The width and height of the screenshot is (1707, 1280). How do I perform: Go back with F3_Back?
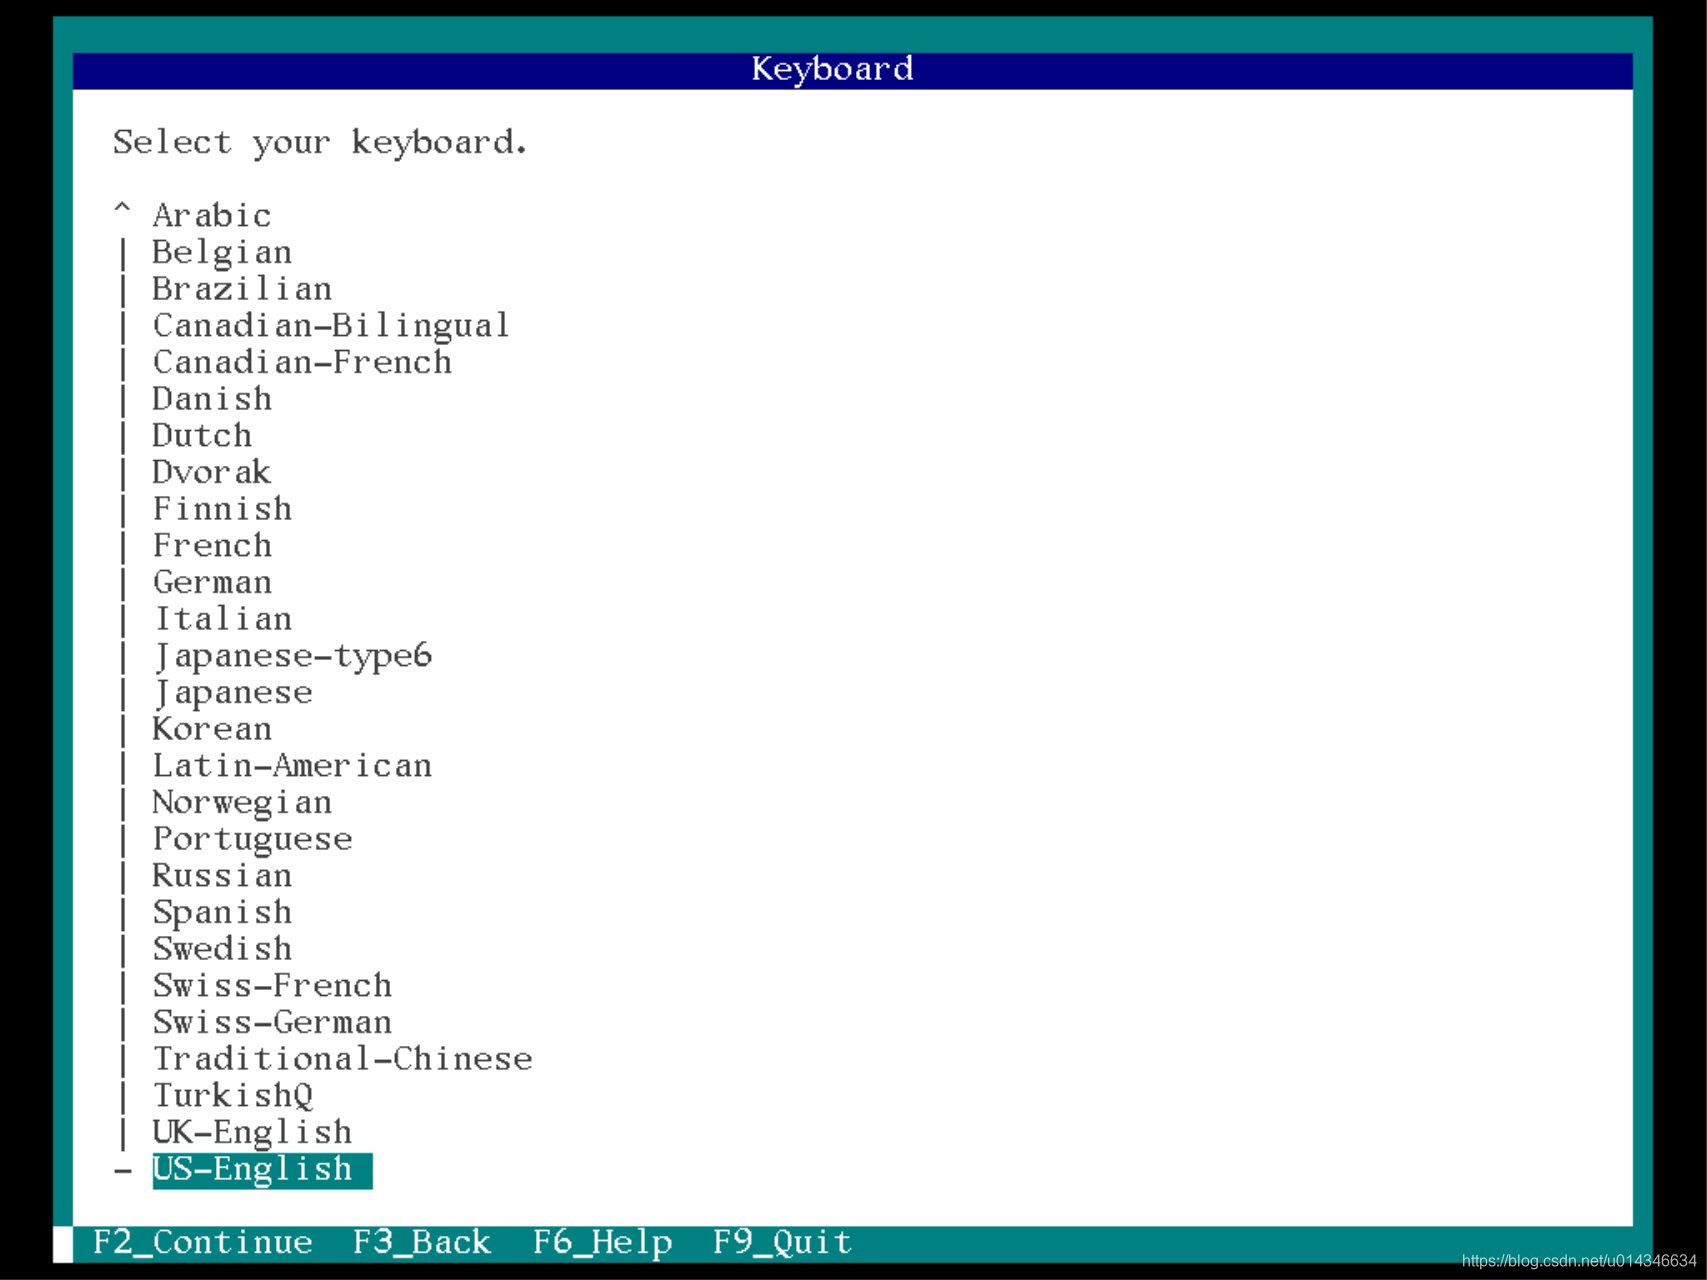point(422,1243)
